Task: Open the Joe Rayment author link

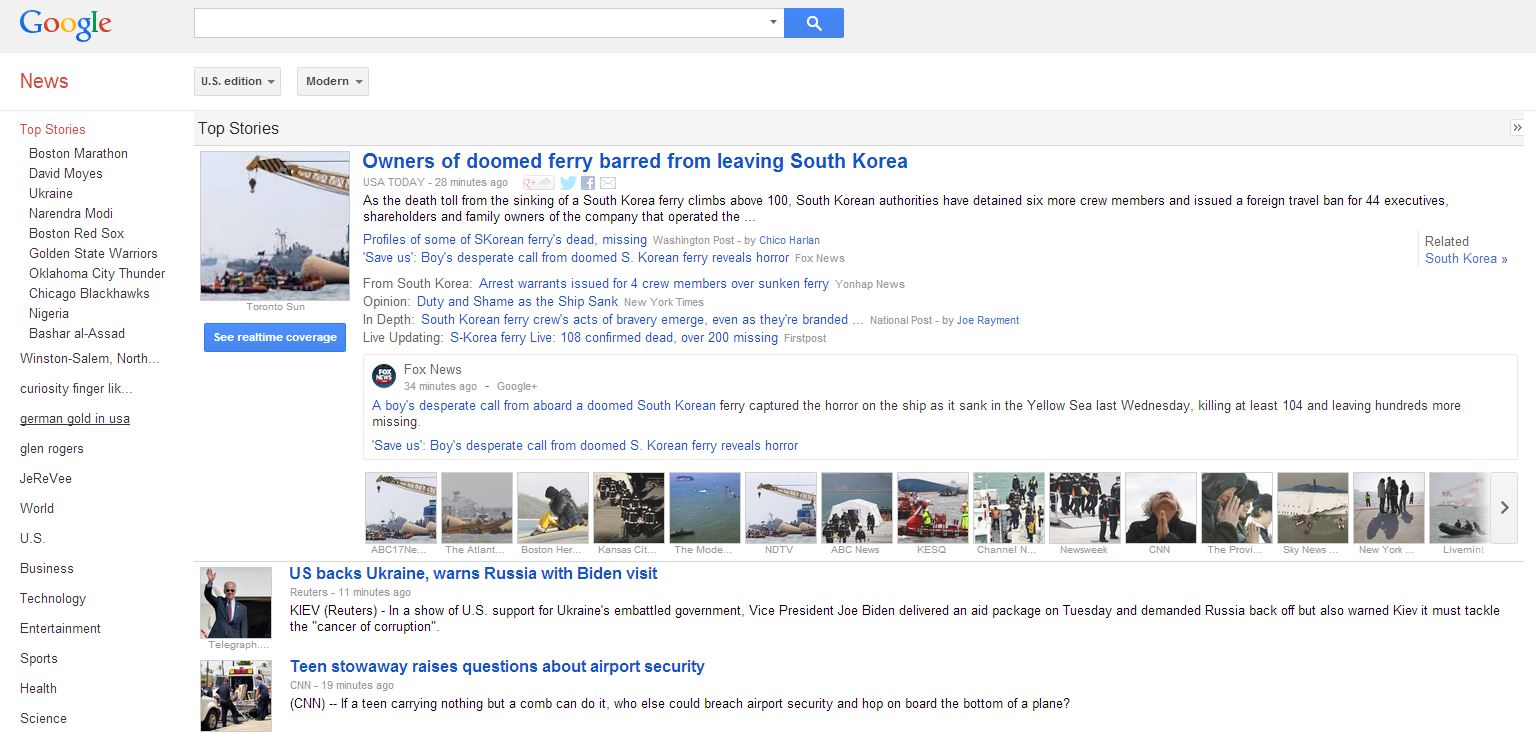Action: [988, 320]
